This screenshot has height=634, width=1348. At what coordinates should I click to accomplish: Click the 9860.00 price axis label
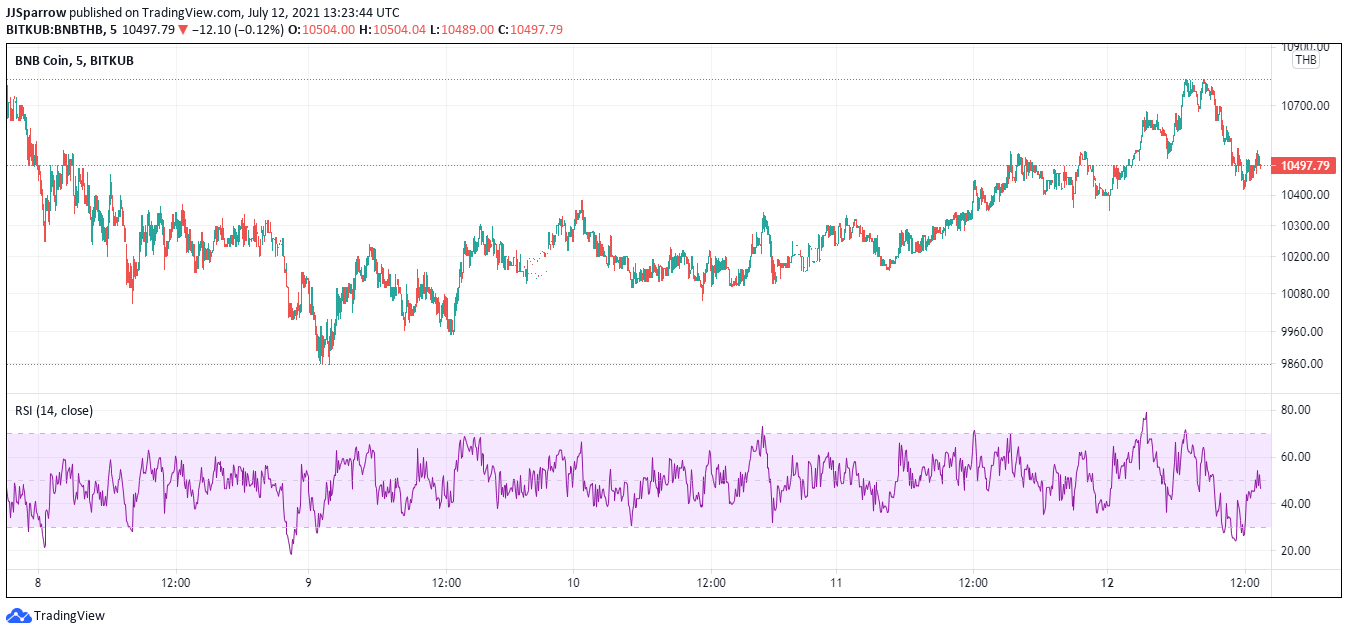pos(1305,364)
